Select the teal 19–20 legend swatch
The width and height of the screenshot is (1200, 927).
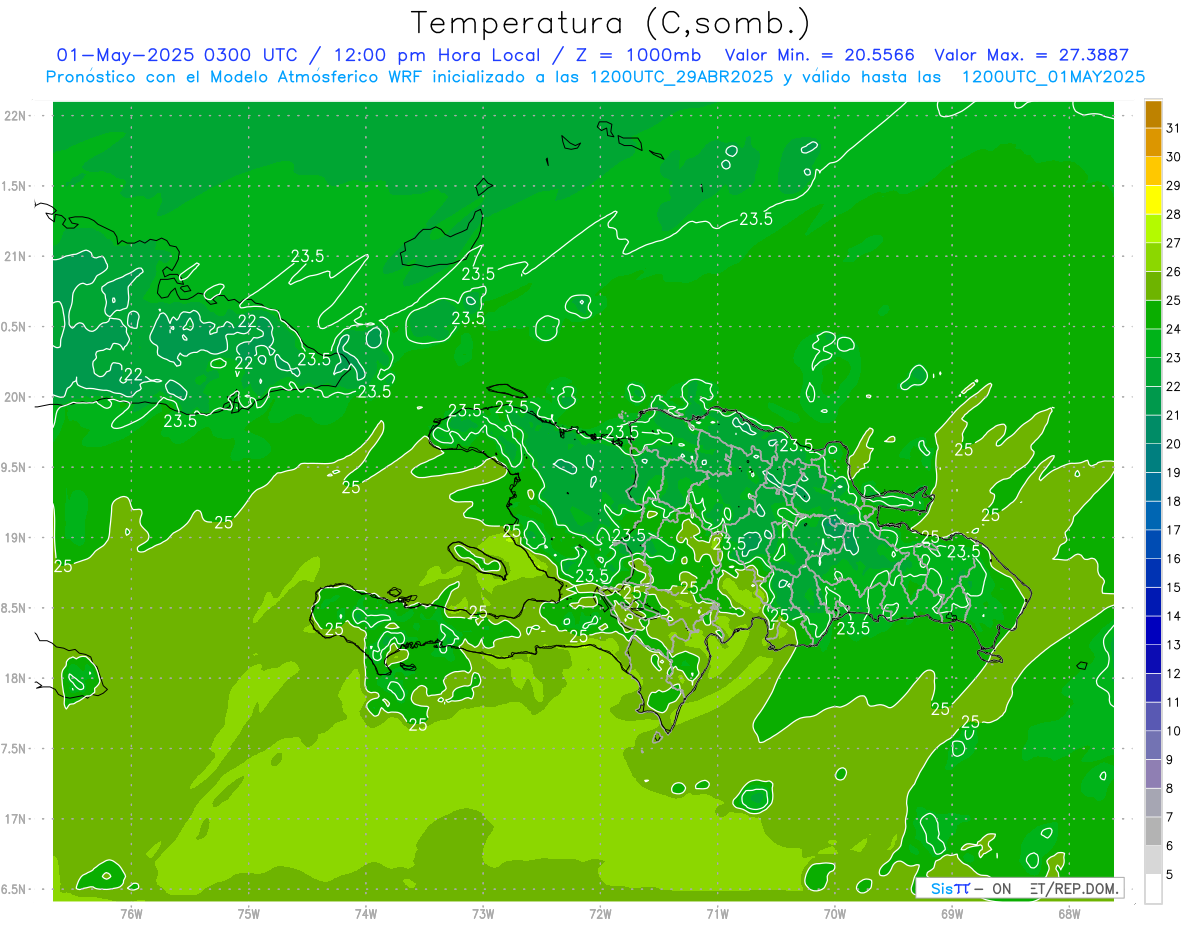pos(1153,458)
